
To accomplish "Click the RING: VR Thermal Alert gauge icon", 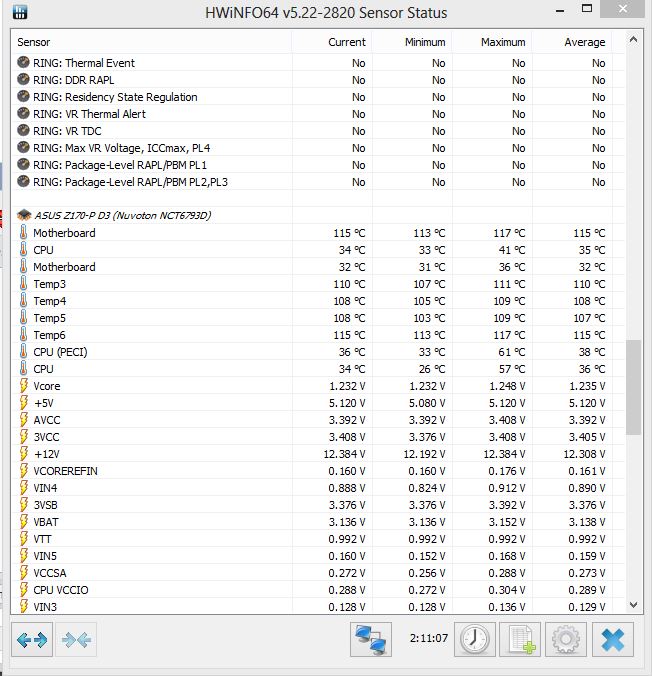I will [23, 113].
